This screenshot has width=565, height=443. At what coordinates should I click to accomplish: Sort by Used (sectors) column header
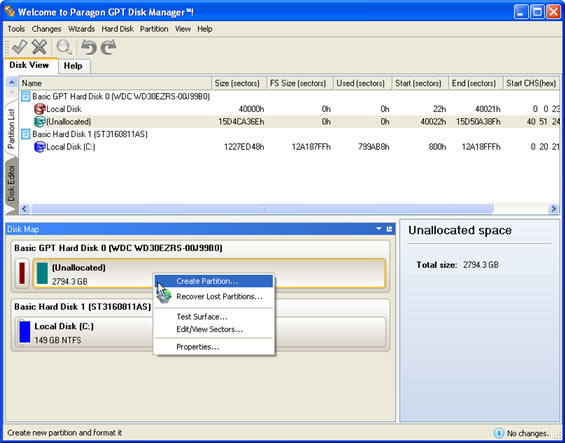(x=363, y=83)
